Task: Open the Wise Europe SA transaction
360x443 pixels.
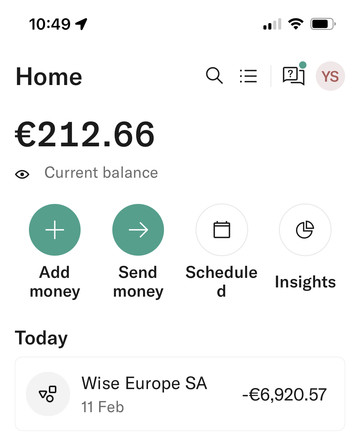Action: (180, 394)
